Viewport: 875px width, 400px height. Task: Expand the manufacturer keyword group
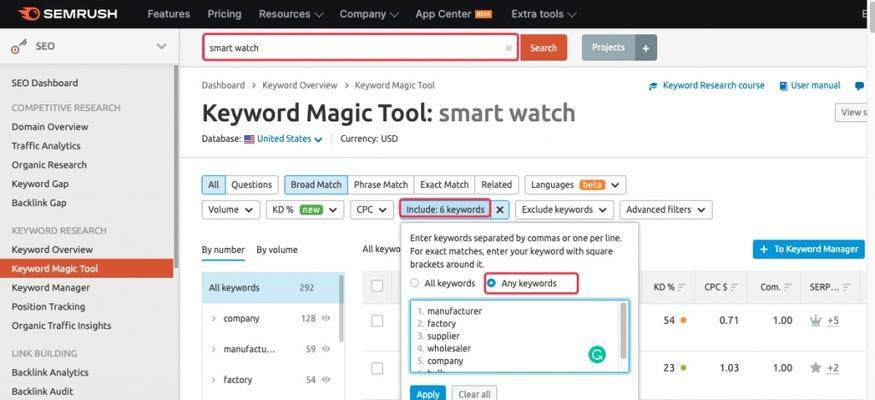(214, 349)
